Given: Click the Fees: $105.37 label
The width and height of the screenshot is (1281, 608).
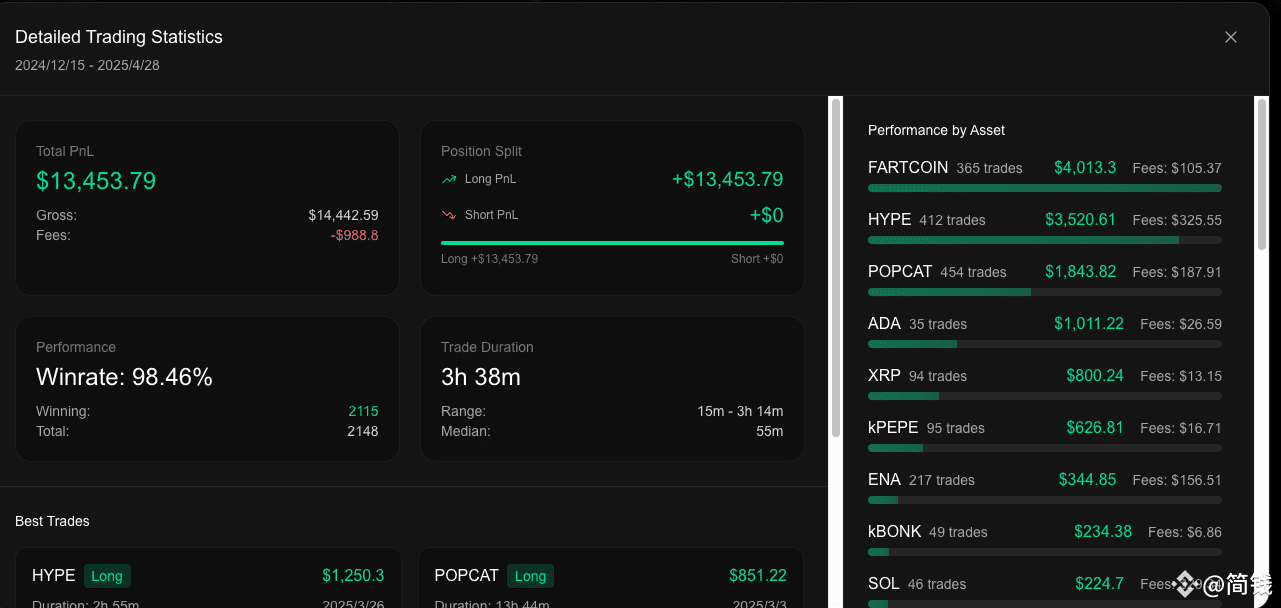Looking at the screenshot, I should pos(1177,168).
